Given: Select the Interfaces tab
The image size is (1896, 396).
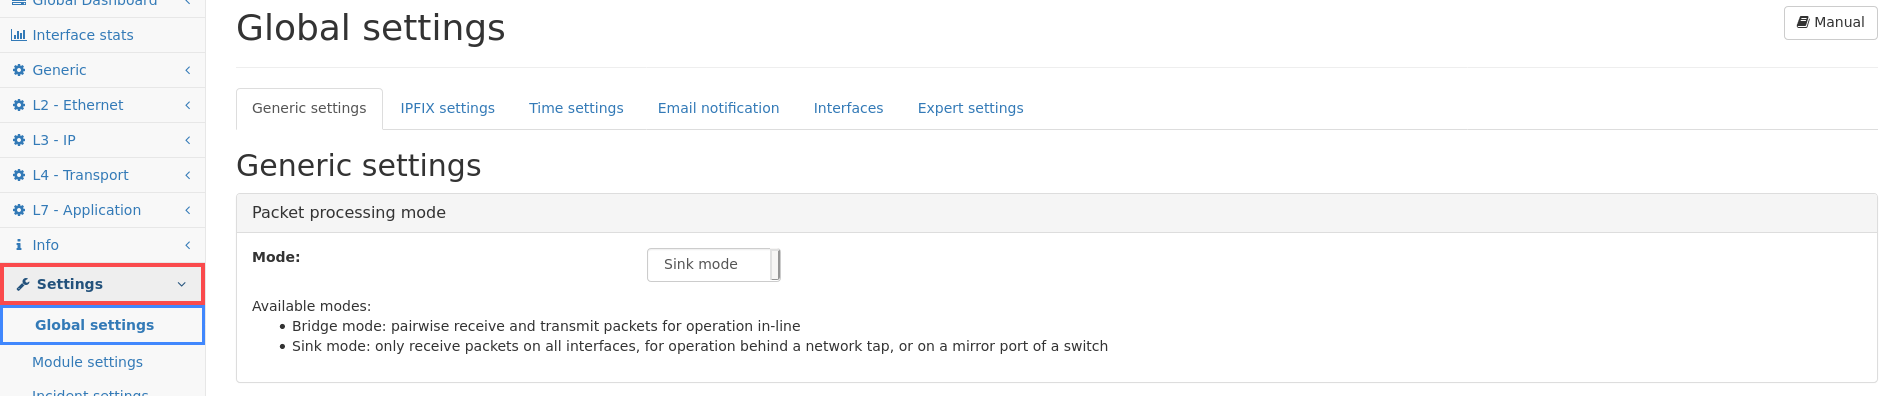Looking at the screenshot, I should pos(848,108).
